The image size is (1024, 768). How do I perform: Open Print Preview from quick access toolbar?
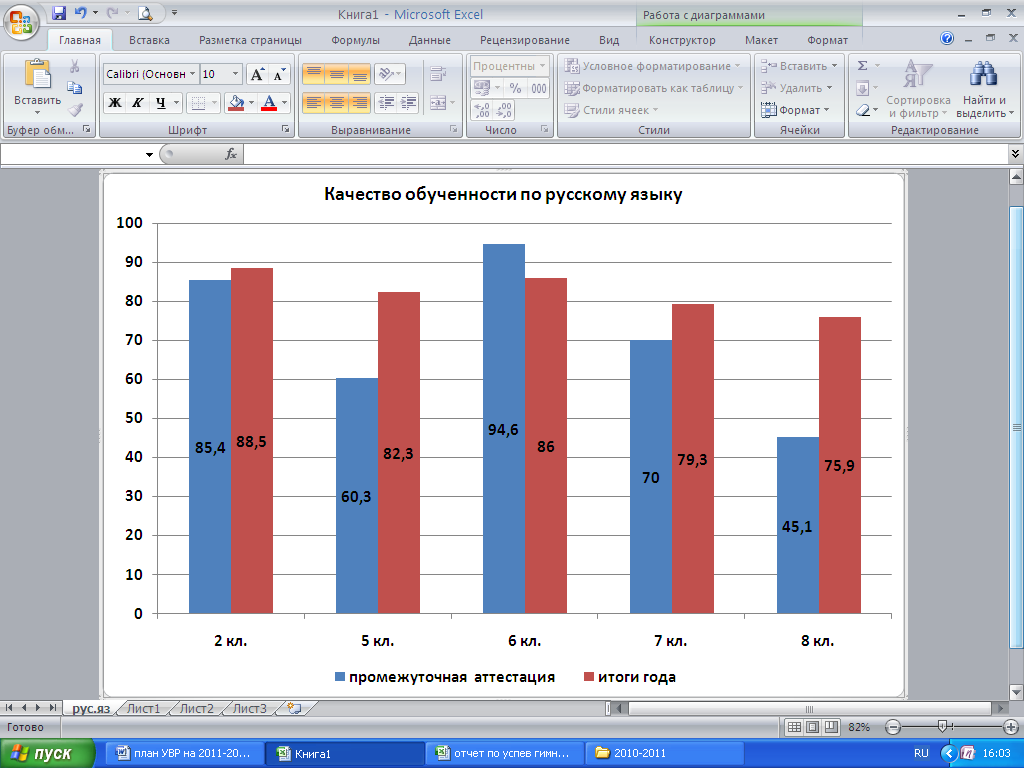coord(145,13)
